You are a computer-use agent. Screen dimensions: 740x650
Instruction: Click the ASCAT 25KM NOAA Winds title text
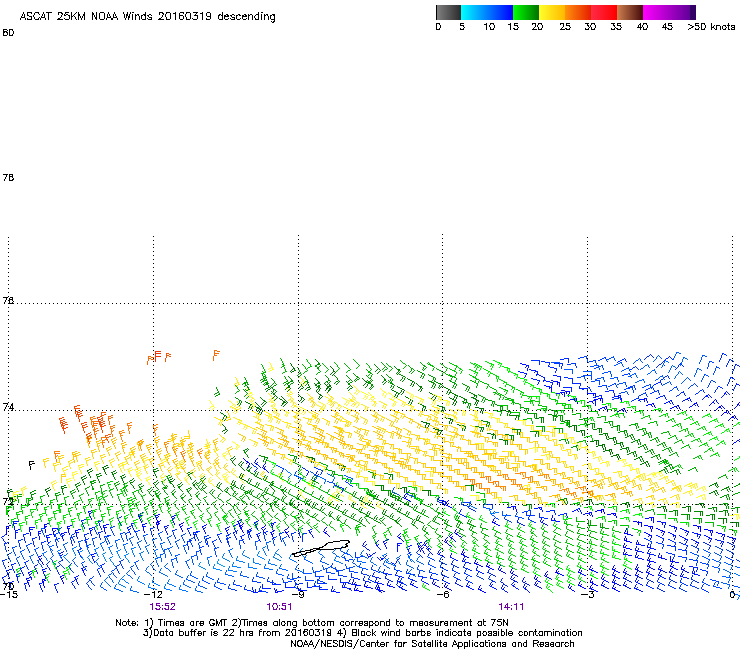(147, 17)
